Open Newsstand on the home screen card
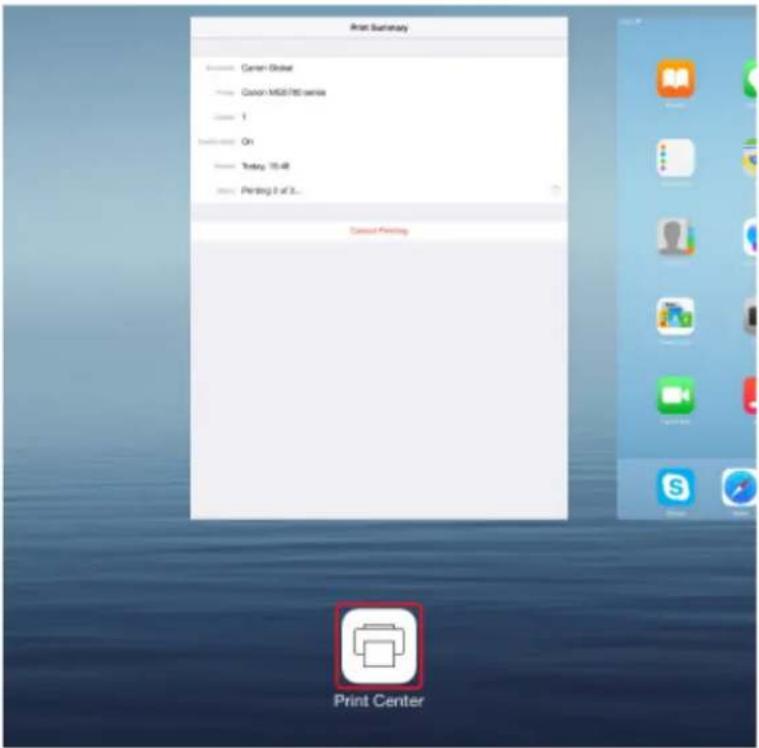Image resolution: width=759 pixels, height=748 pixels. pyautogui.click(x=676, y=316)
